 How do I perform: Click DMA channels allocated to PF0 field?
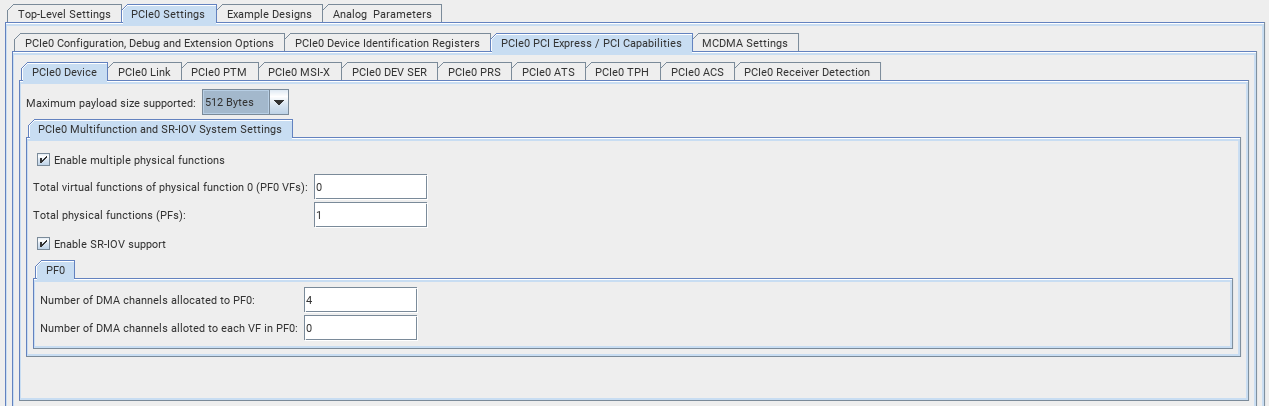[x=359, y=300]
